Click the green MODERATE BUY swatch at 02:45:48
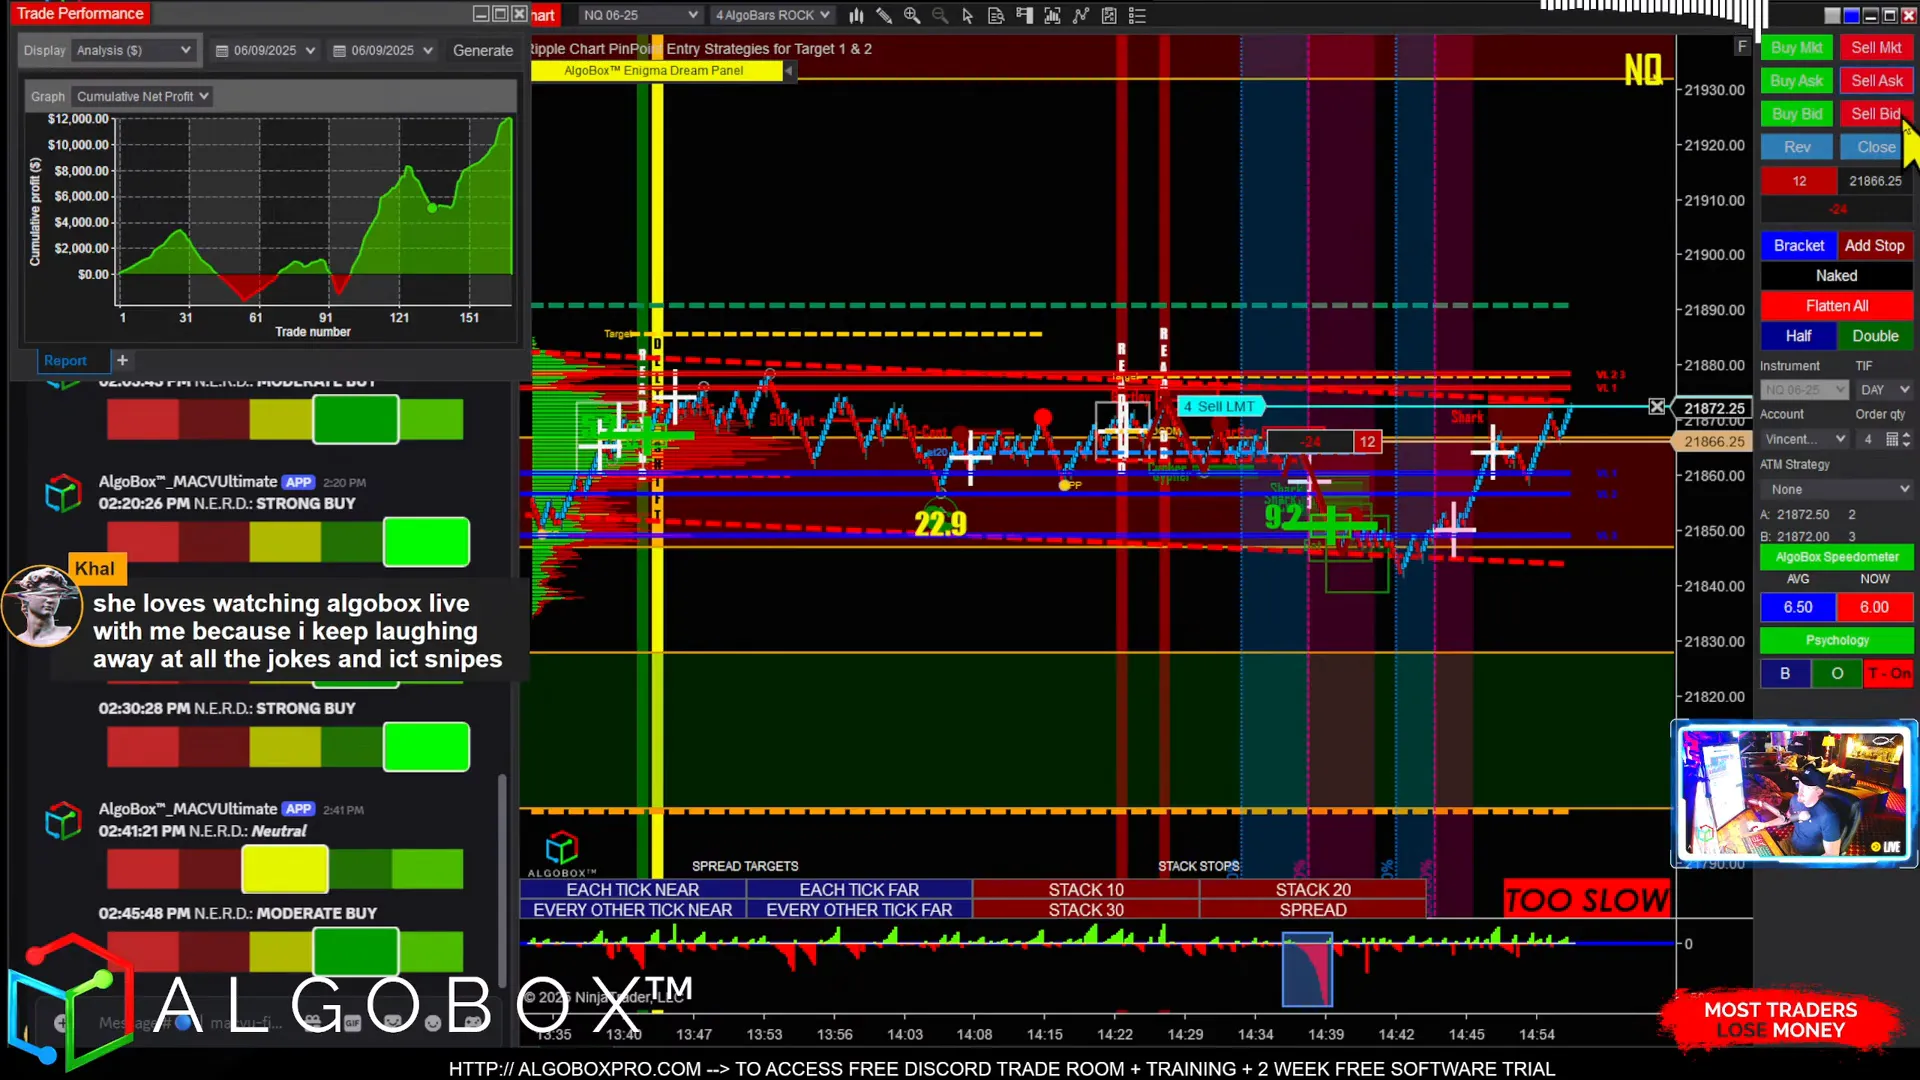The height and width of the screenshot is (1080, 1920). [355, 951]
